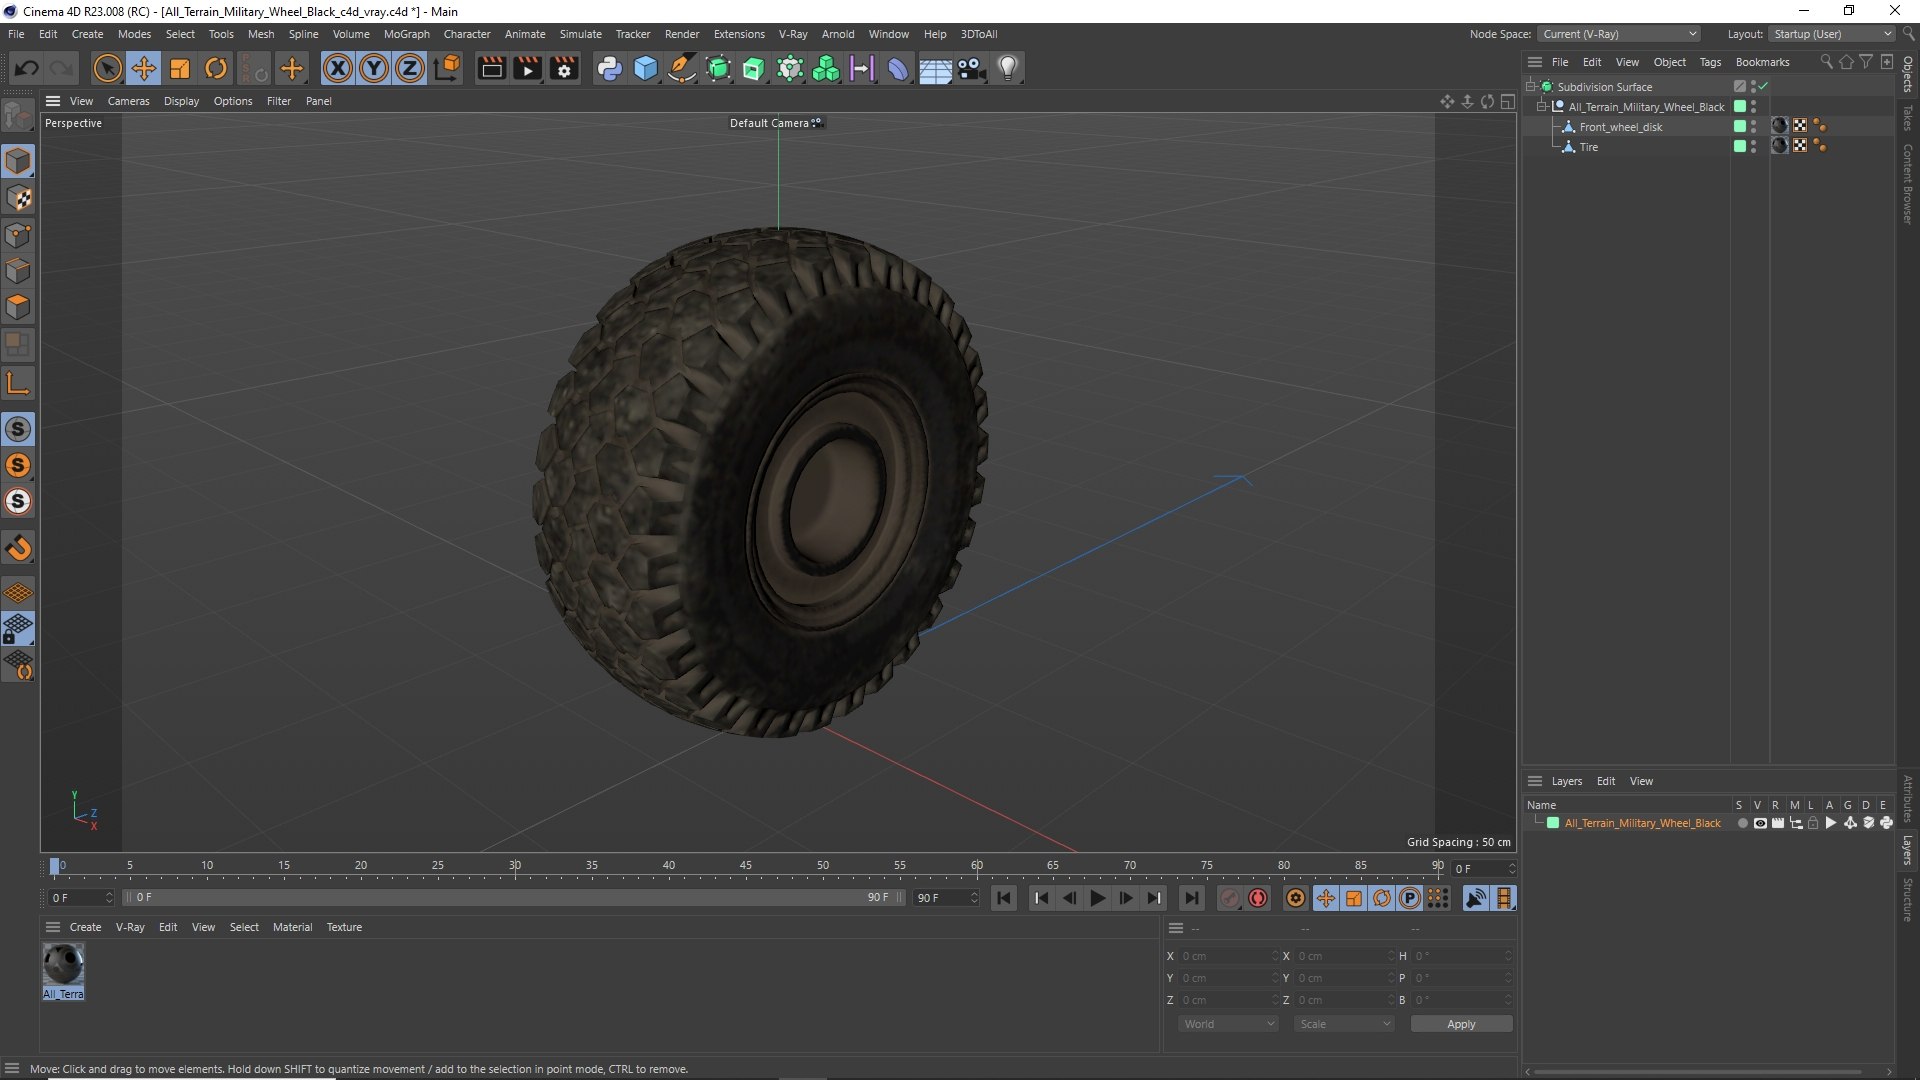Go to start of animation
The width and height of the screenshot is (1920, 1080).
(1004, 898)
